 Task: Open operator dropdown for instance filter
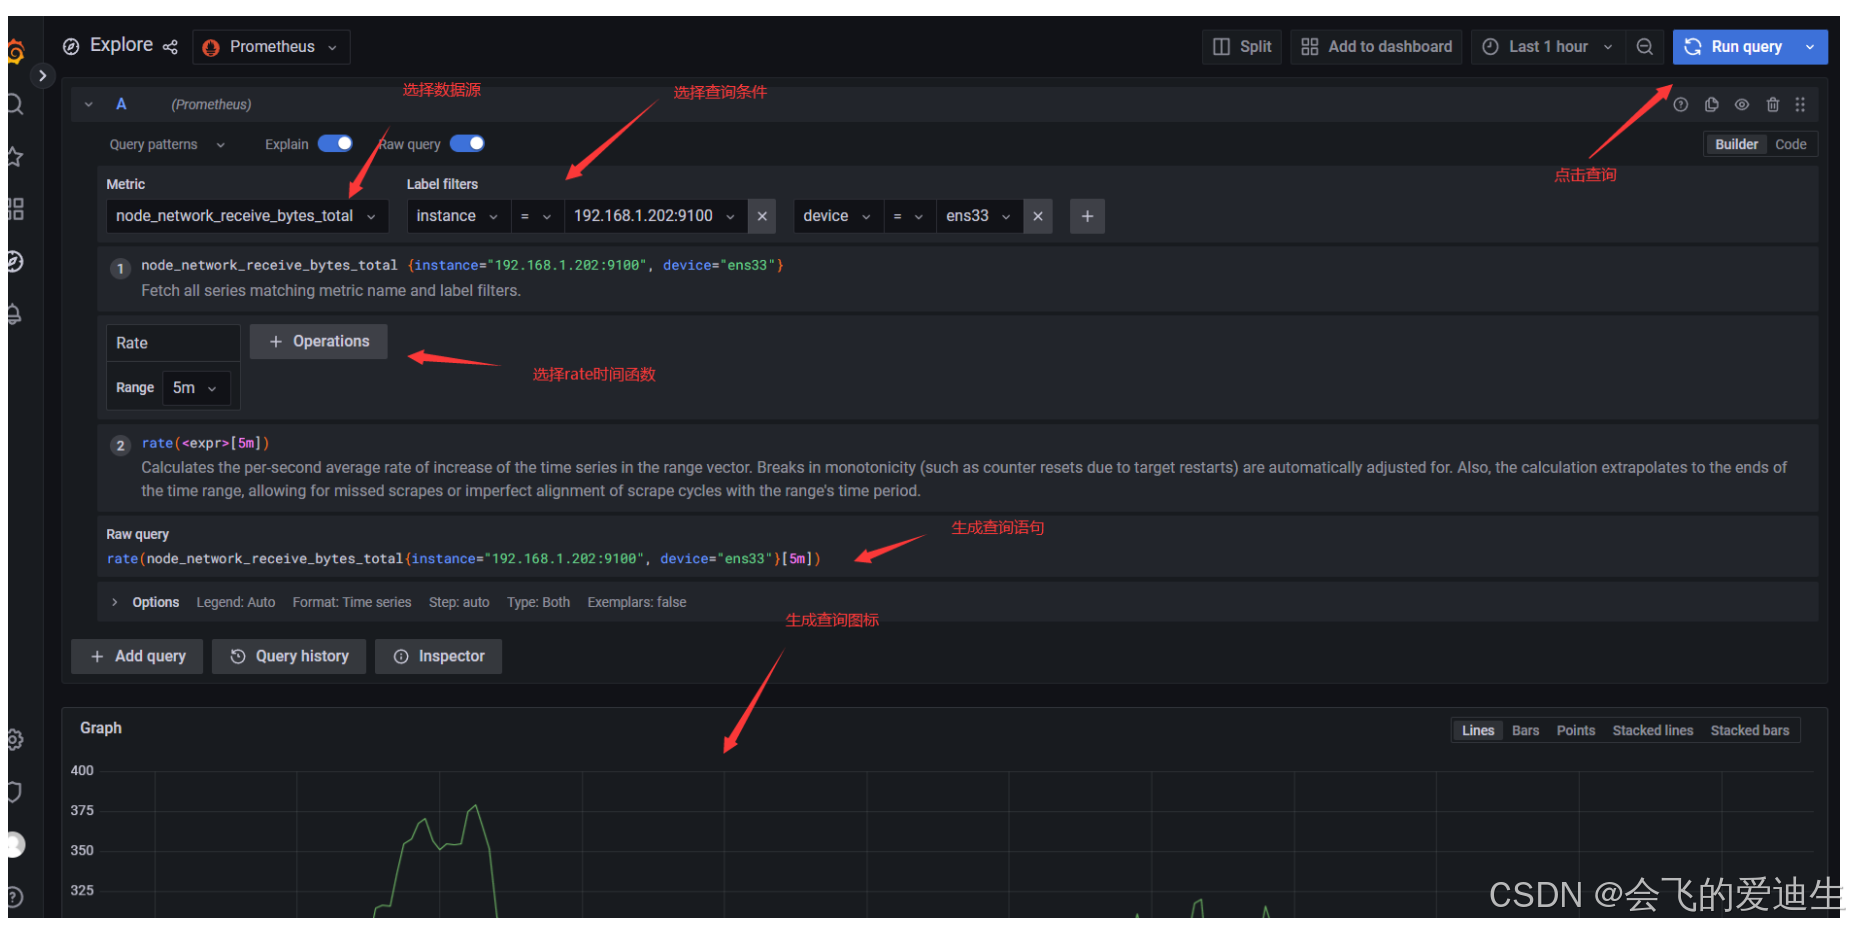(x=536, y=216)
